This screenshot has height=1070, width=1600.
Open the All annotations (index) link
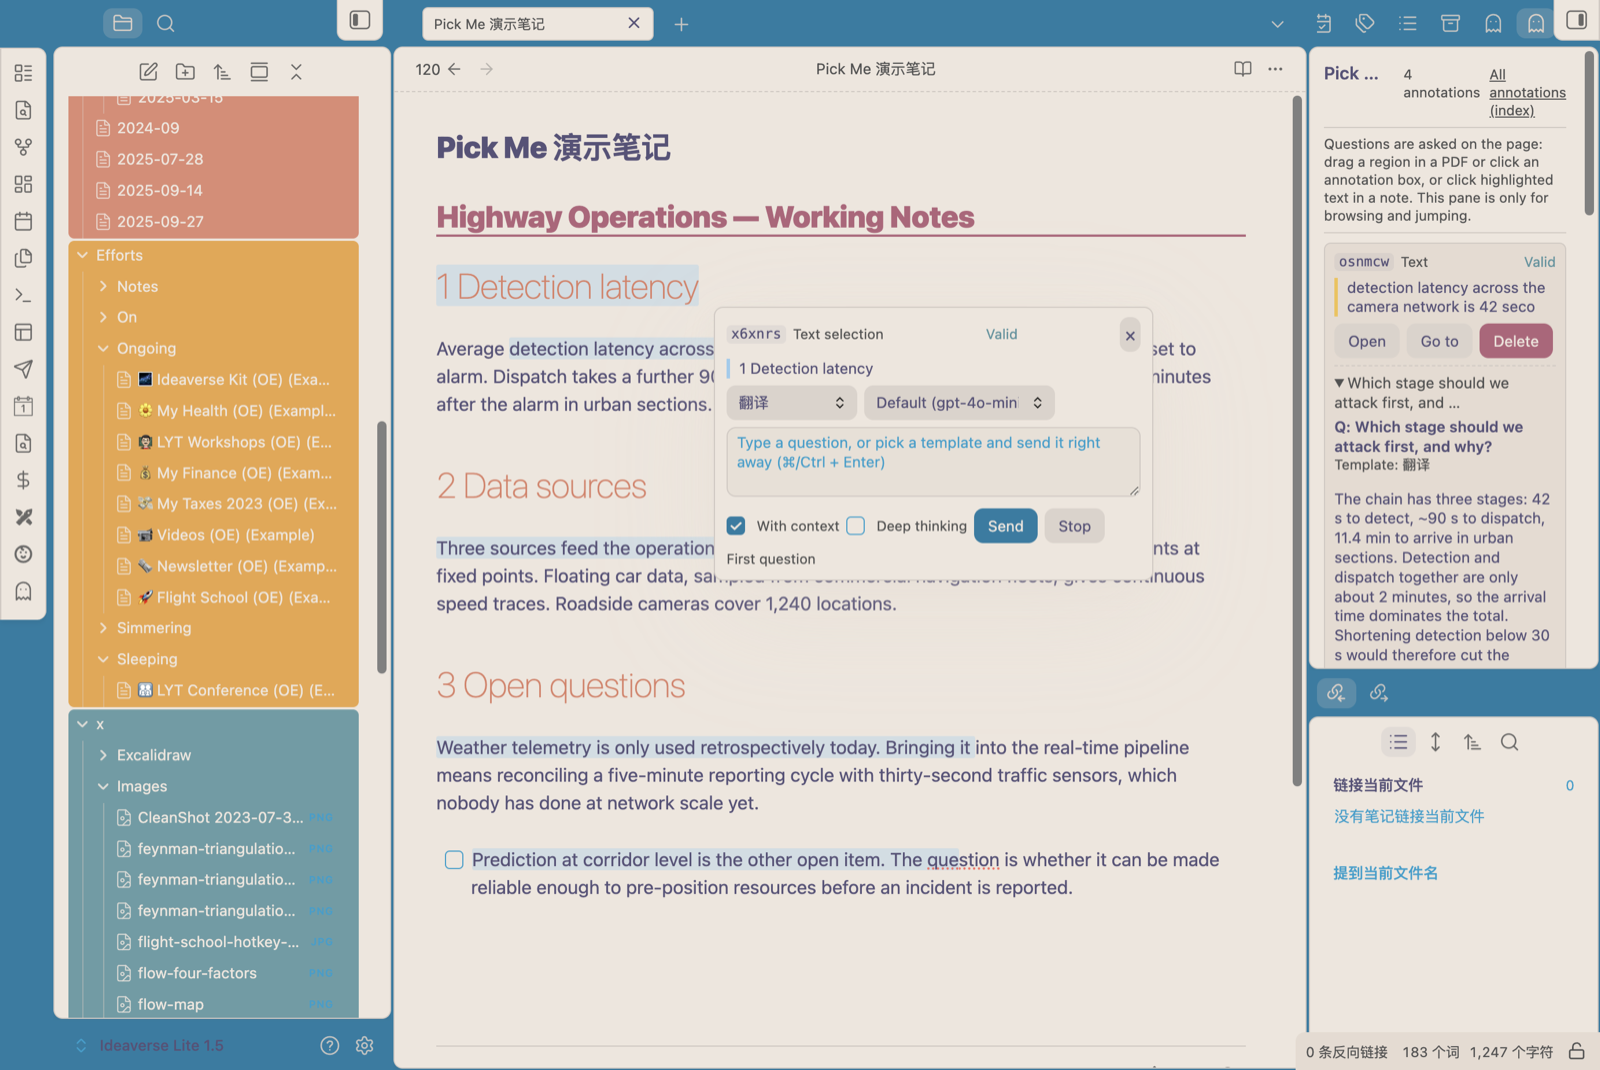point(1527,92)
